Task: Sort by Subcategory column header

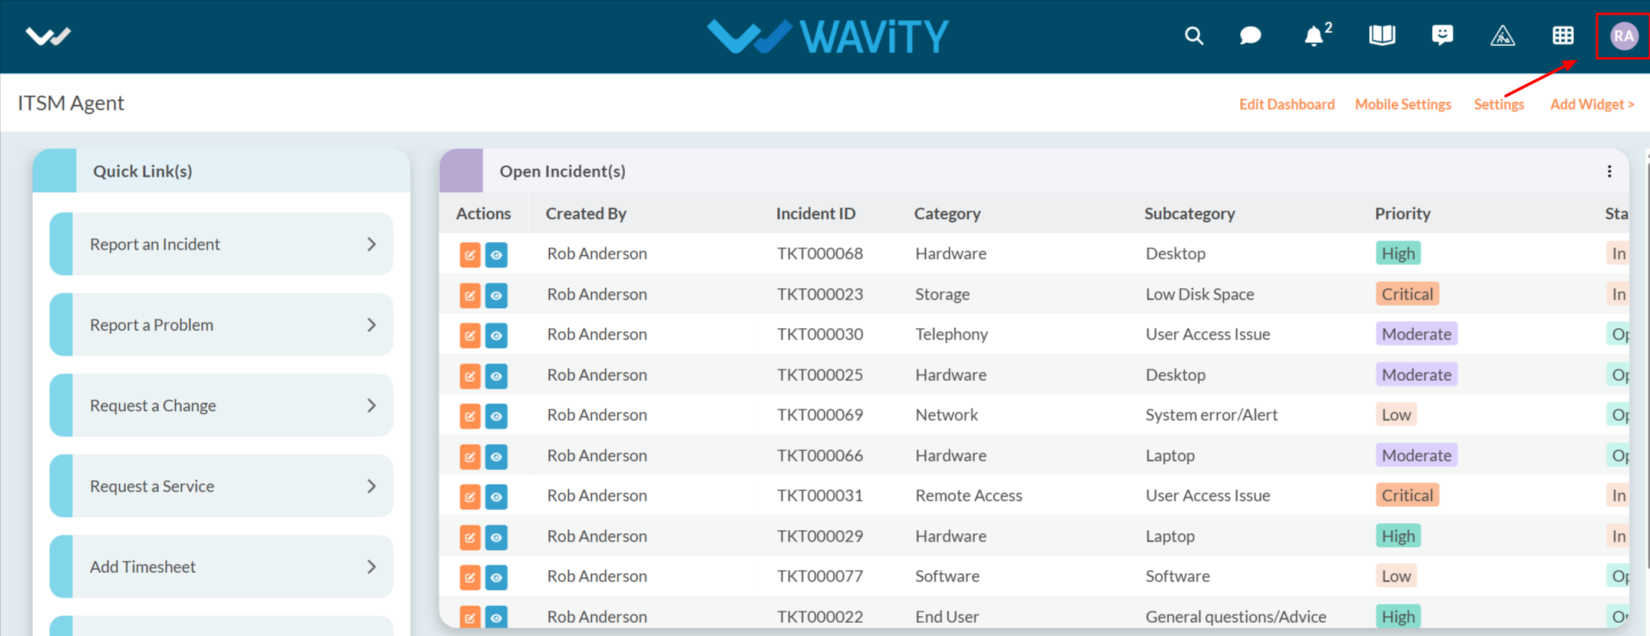Action: (x=1190, y=213)
